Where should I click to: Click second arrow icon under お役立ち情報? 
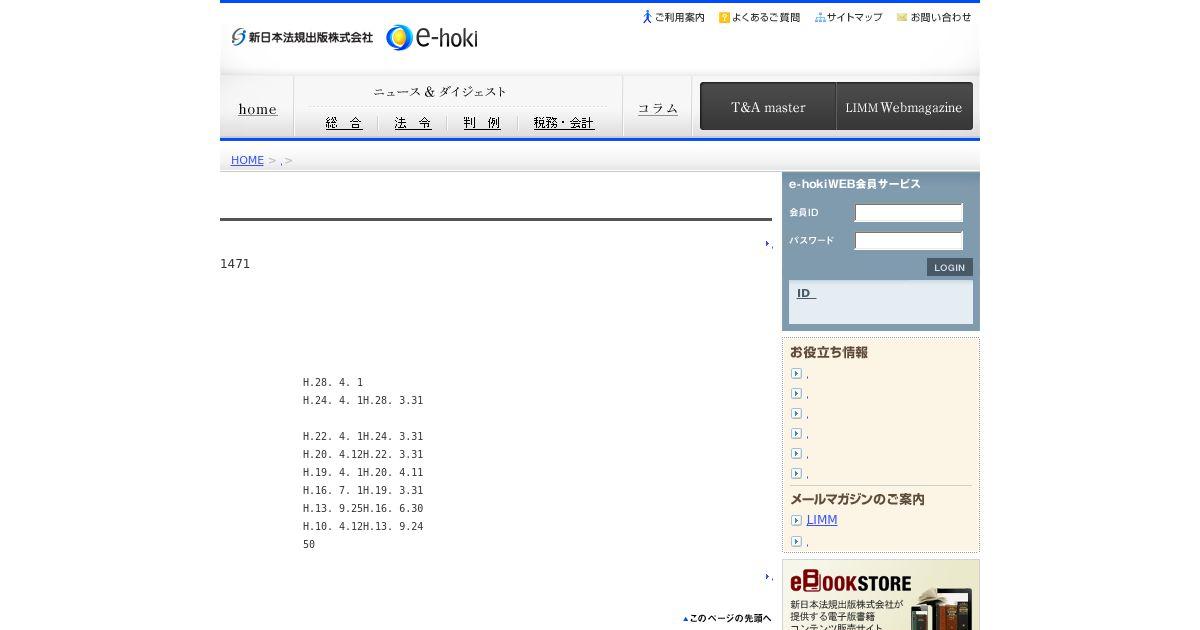point(796,393)
